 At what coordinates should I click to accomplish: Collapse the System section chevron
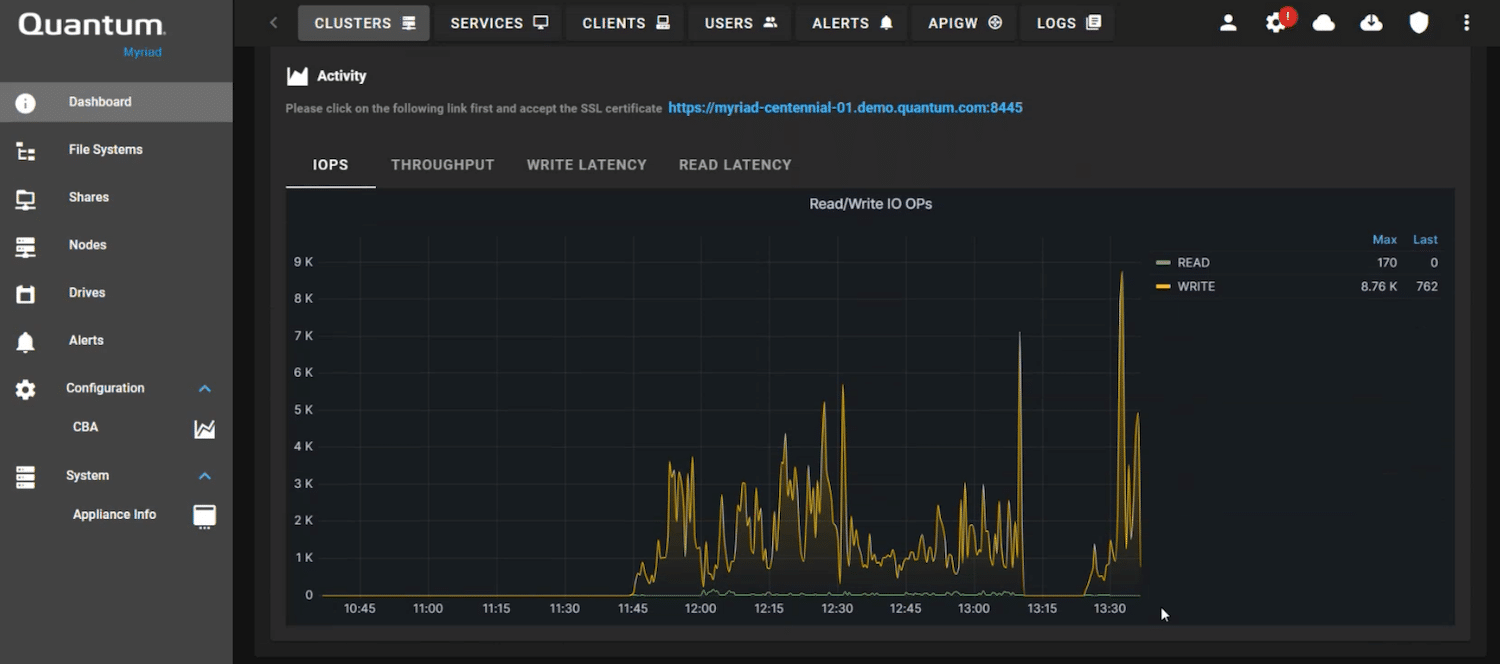coord(204,476)
